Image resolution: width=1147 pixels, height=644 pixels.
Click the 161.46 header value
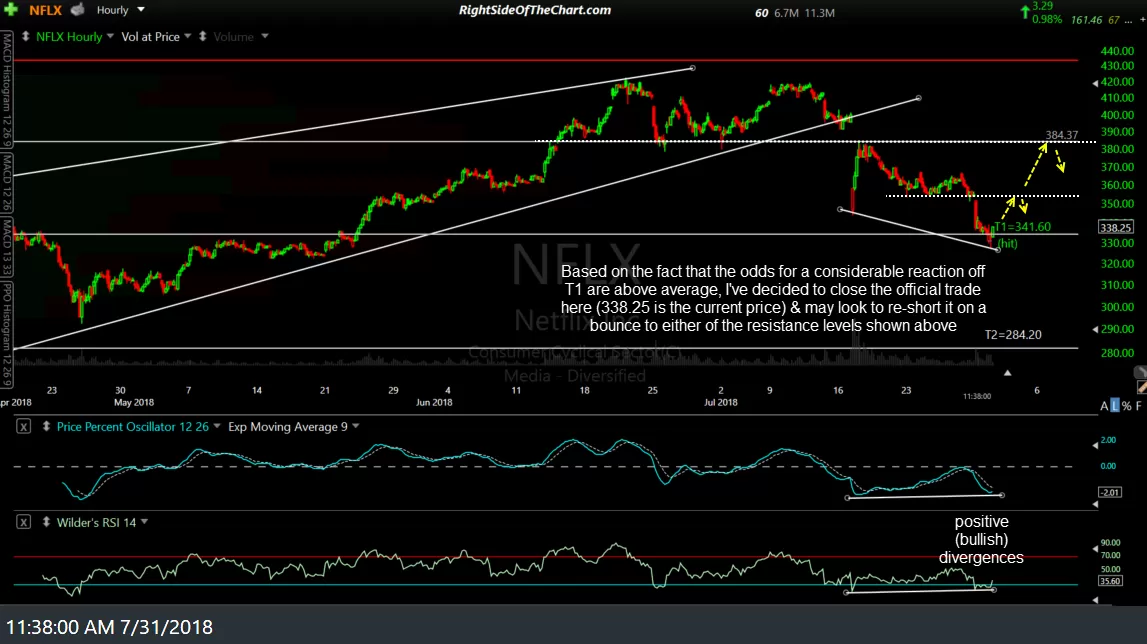coord(1086,20)
